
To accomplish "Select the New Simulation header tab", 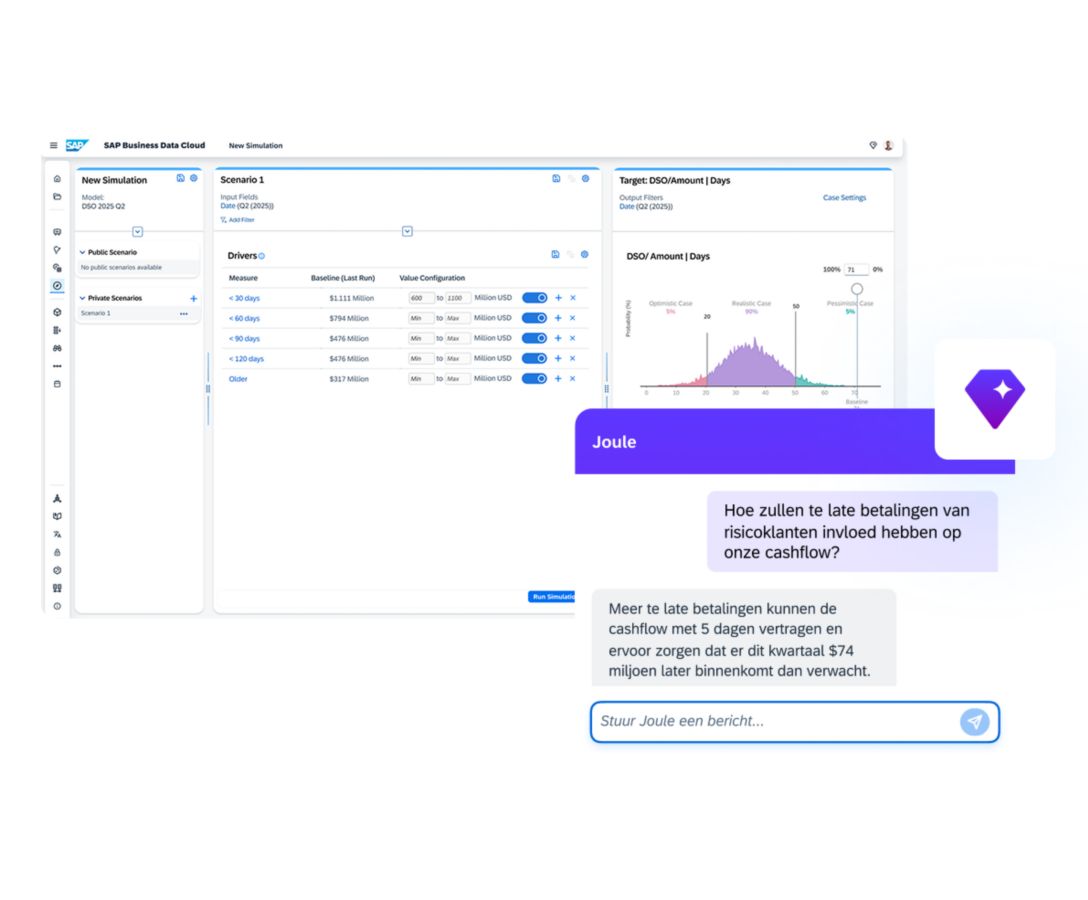I will 255,146.
